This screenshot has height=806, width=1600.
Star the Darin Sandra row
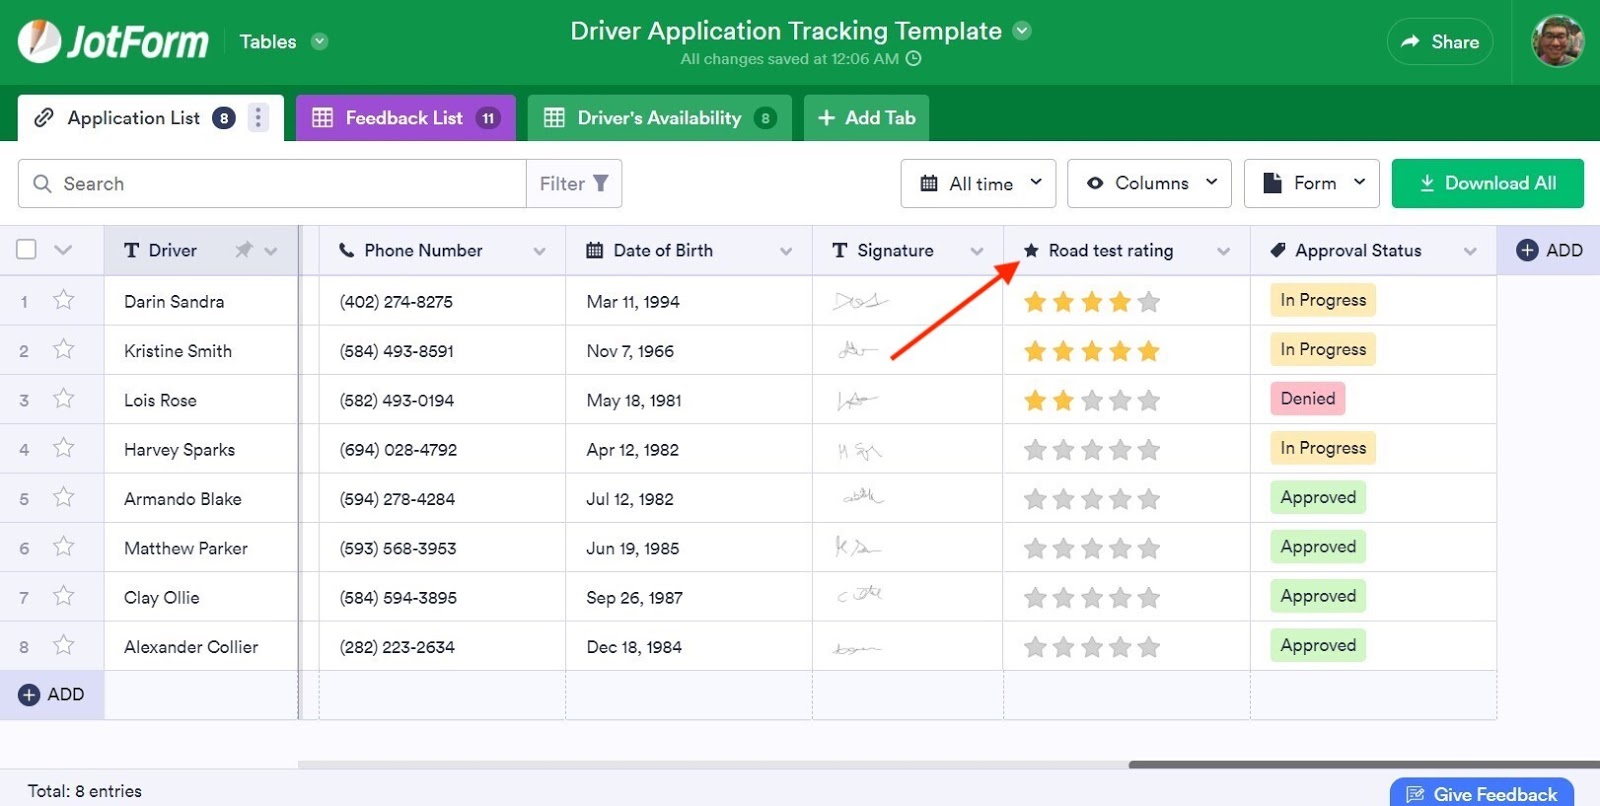[x=64, y=300]
